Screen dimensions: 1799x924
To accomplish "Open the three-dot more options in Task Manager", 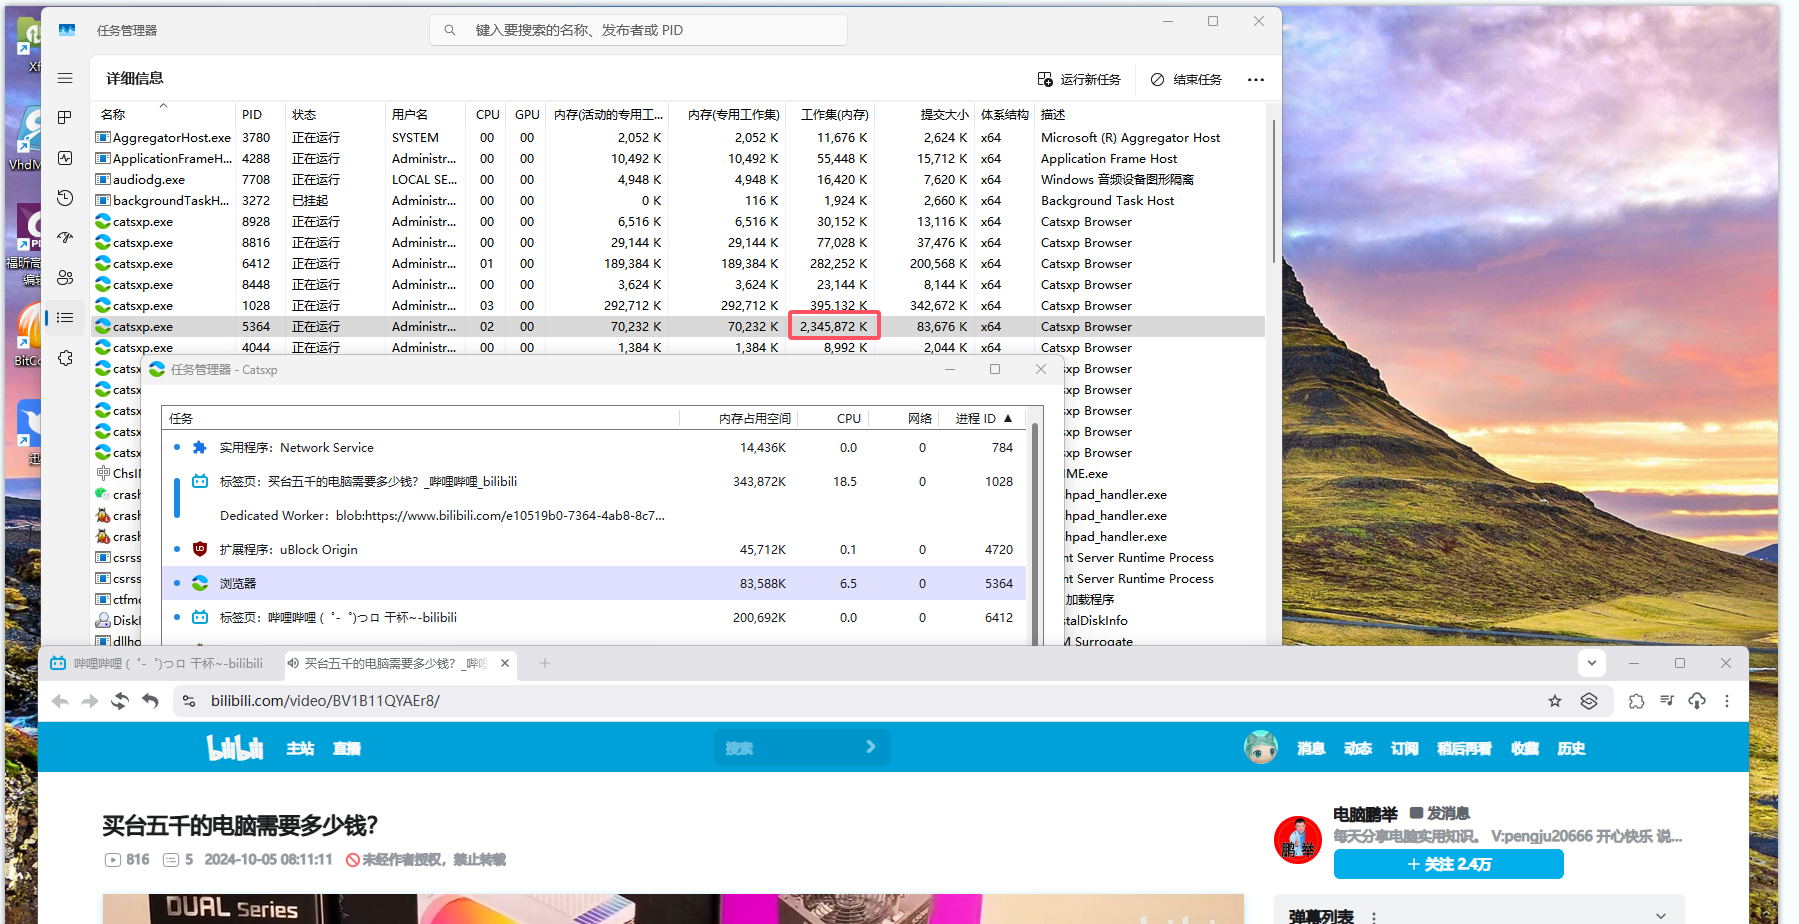I will (x=1256, y=79).
